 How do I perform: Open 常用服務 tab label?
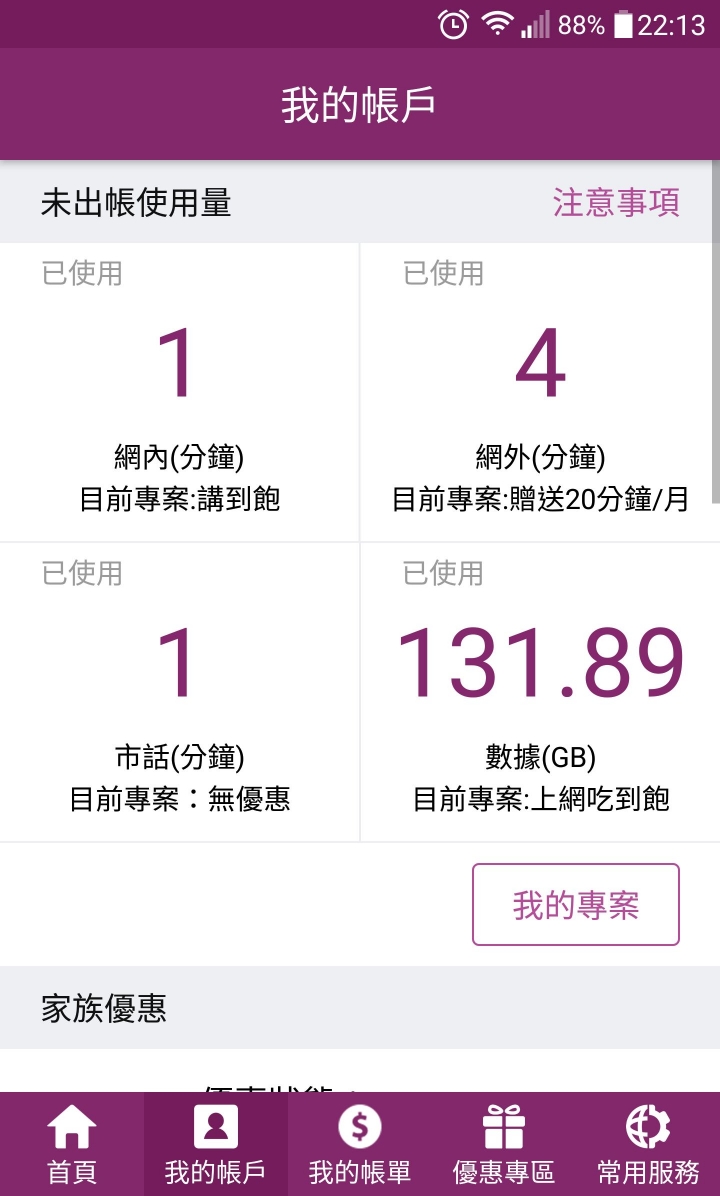click(648, 1172)
